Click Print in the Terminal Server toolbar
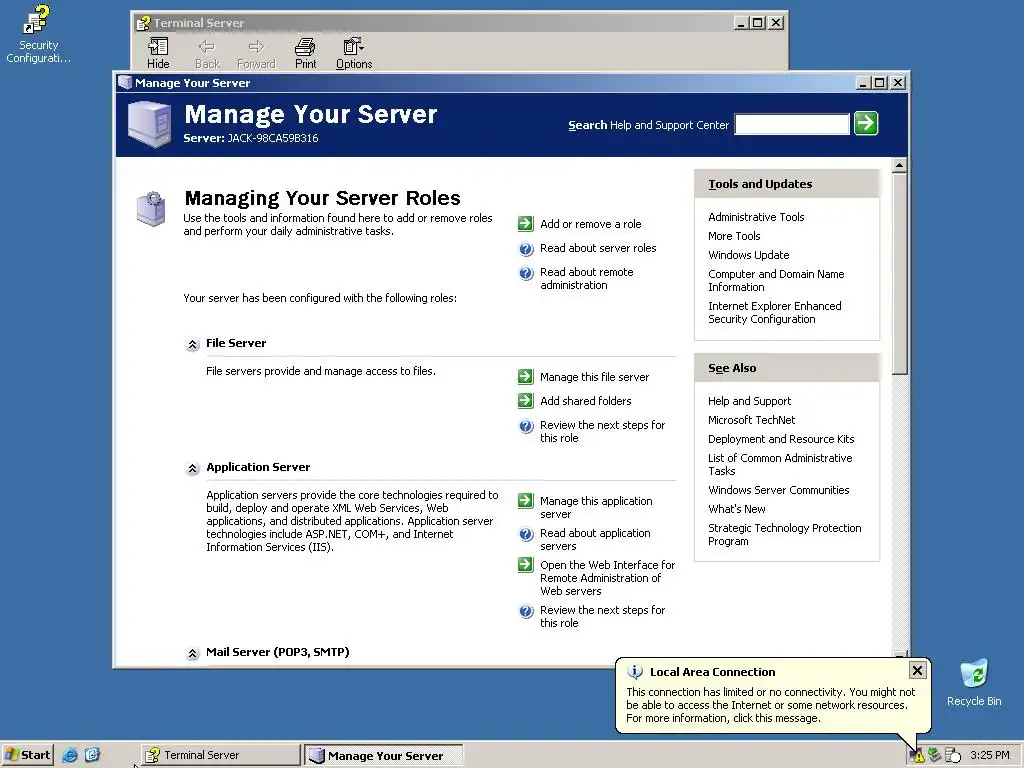1024x768 pixels. [305, 53]
